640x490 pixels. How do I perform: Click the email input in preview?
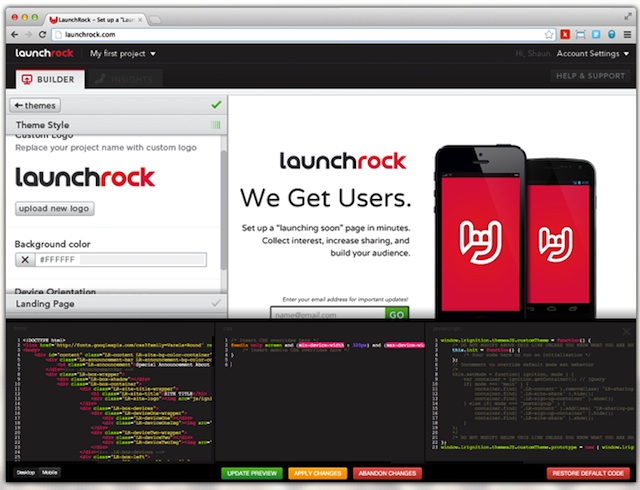tap(328, 314)
